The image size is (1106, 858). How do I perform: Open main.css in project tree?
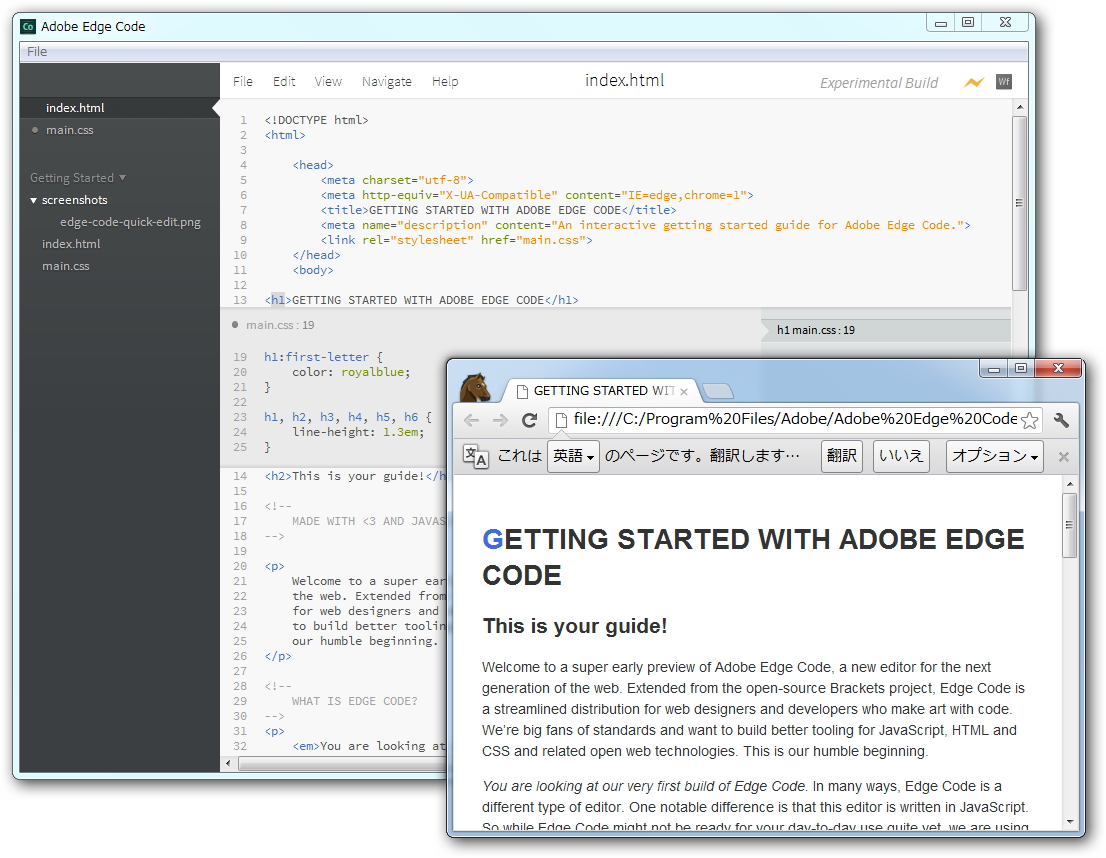(66, 266)
